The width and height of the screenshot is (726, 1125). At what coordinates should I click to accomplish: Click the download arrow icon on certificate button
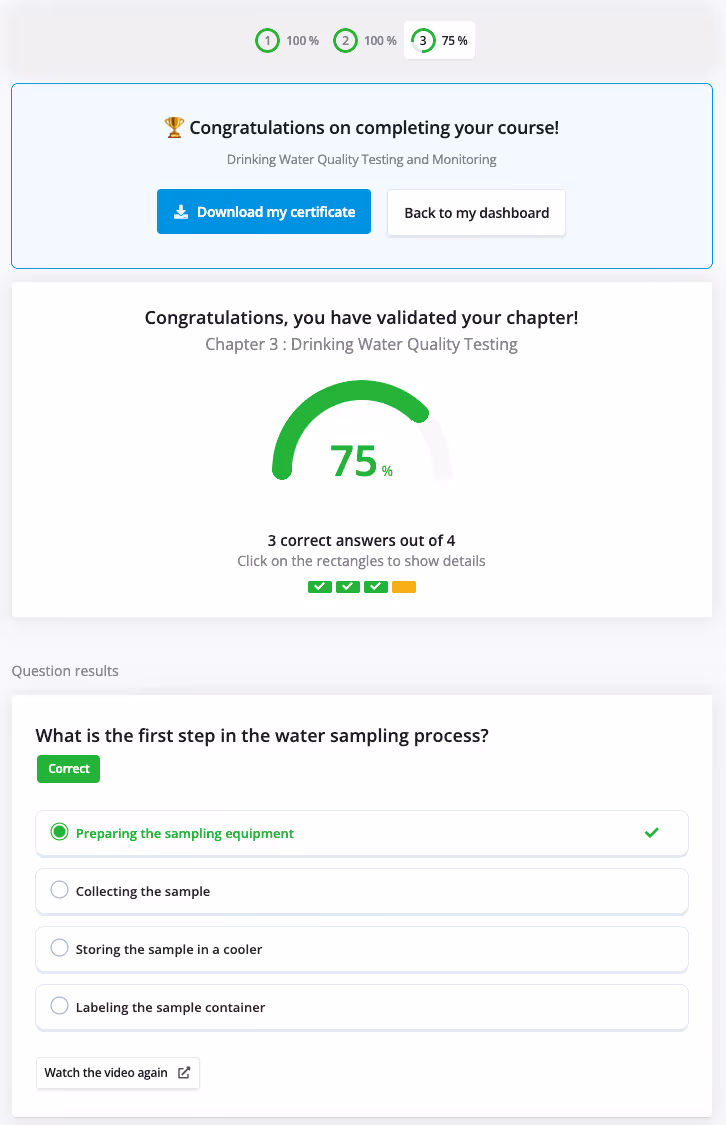[x=180, y=211]
